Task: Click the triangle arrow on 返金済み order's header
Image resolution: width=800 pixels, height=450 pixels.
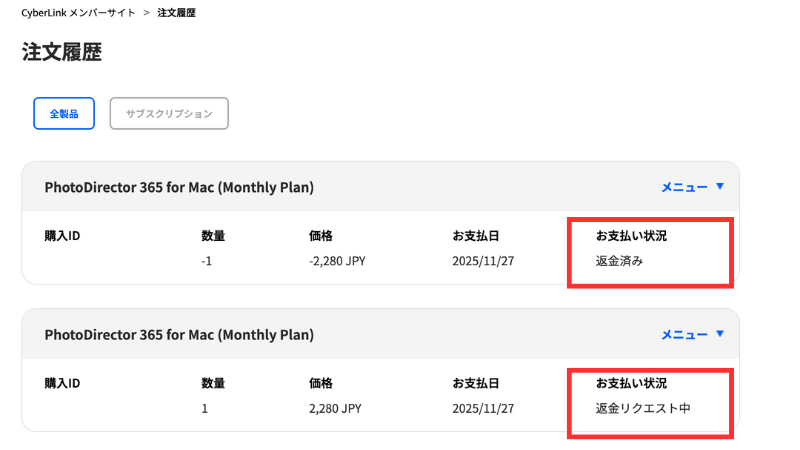Action: 719,187
